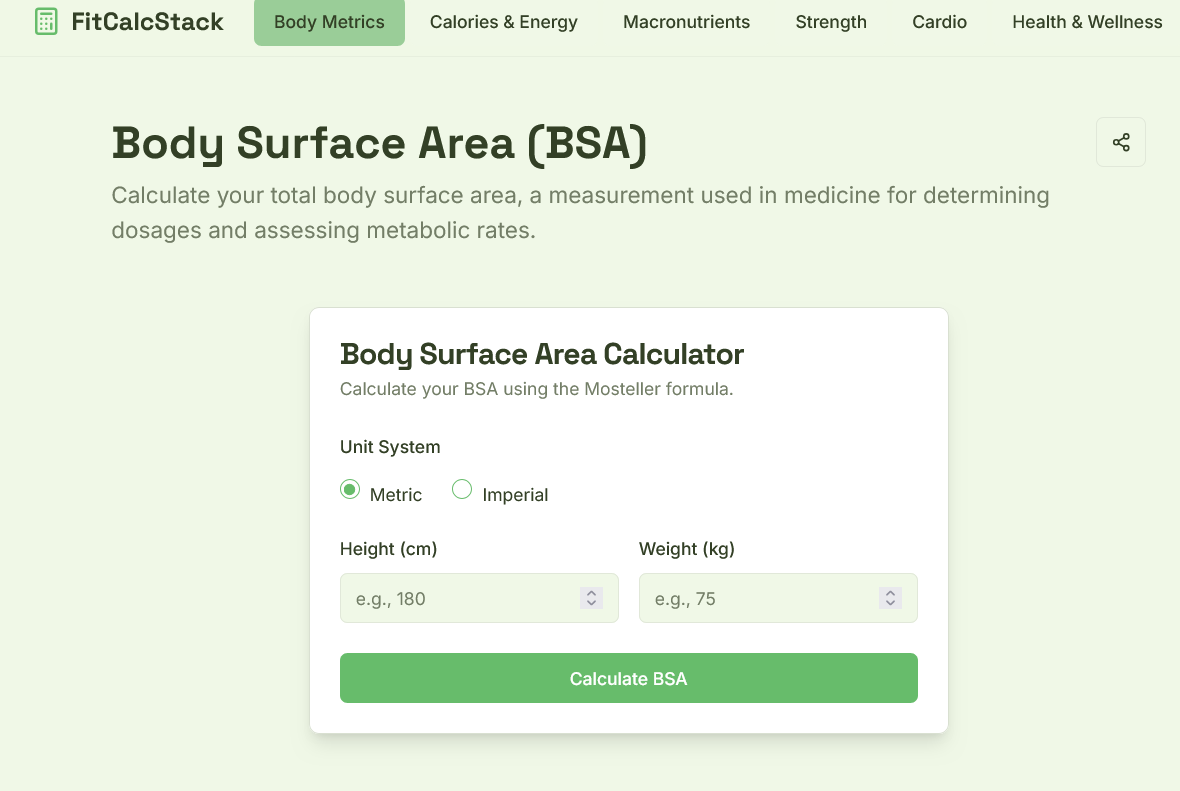1180x791 pixels.
Task: Select the Imperial radio button
Action: pyautogui.click(x=462, y=489)
